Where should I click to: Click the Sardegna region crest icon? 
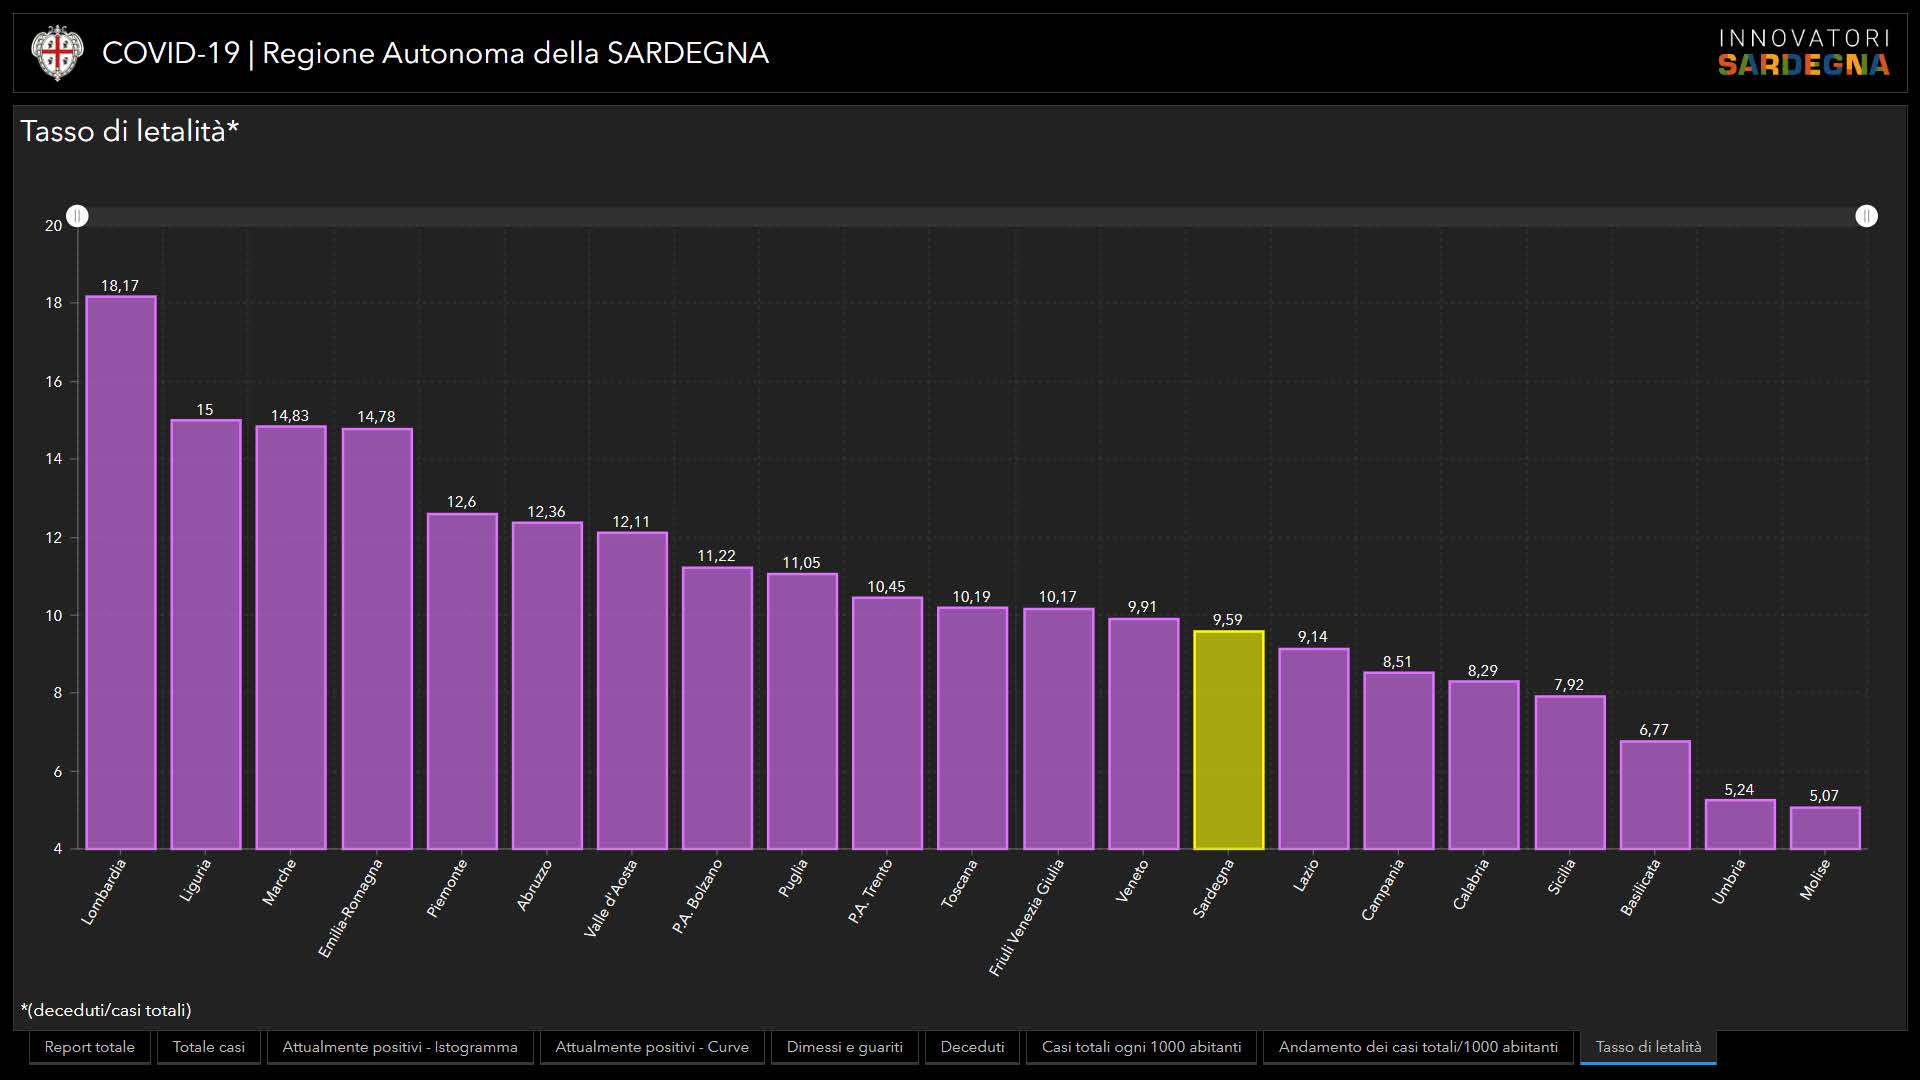tap(56, 53)
